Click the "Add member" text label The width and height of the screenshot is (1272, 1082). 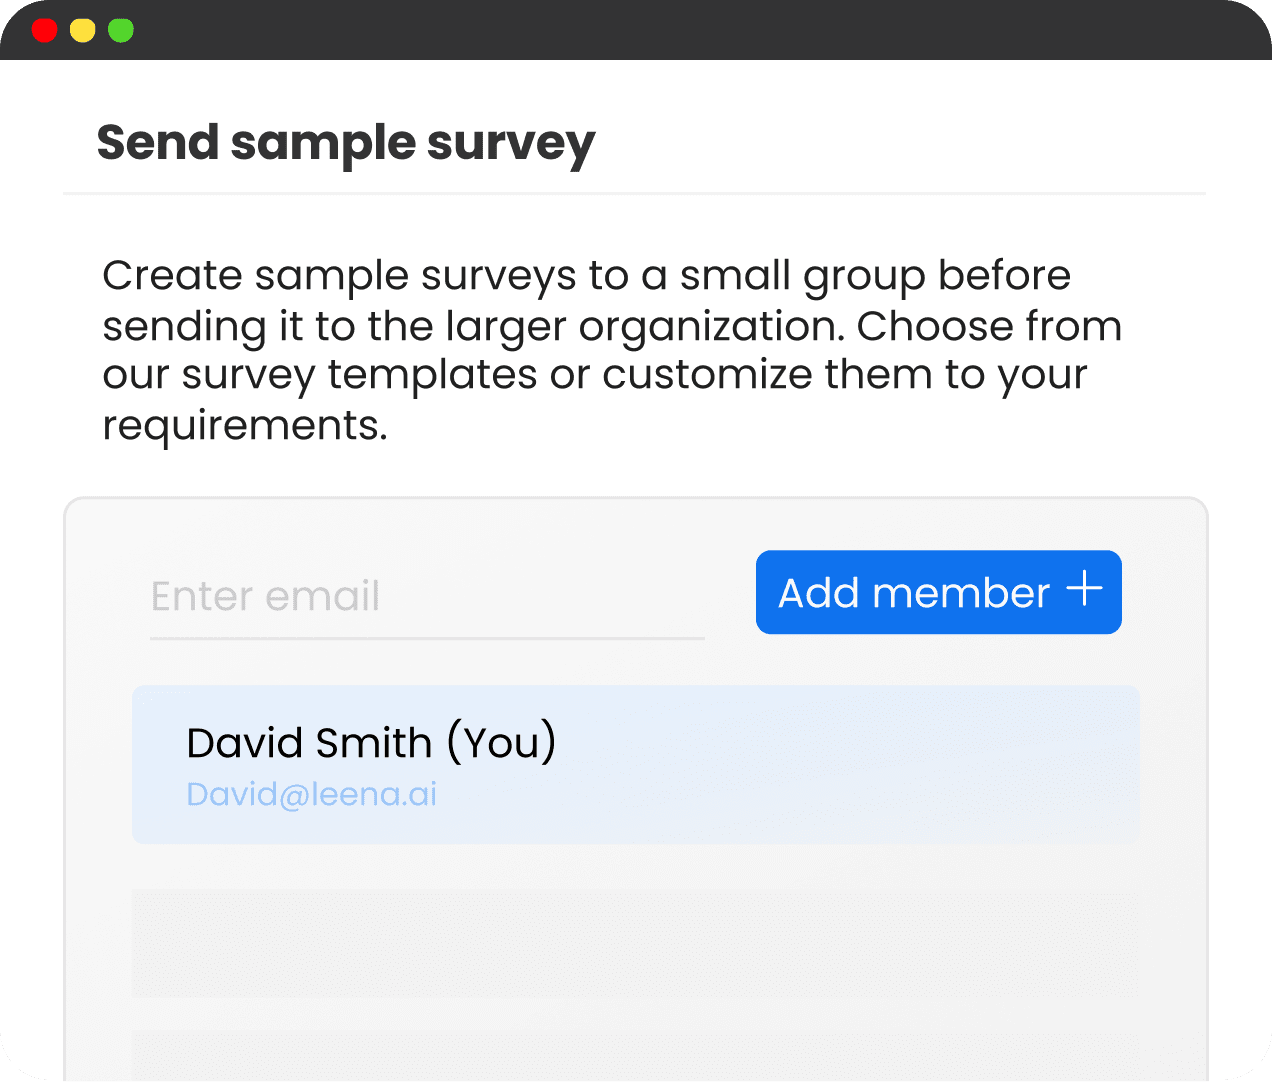pyautogui.click(x=914, y=593)
